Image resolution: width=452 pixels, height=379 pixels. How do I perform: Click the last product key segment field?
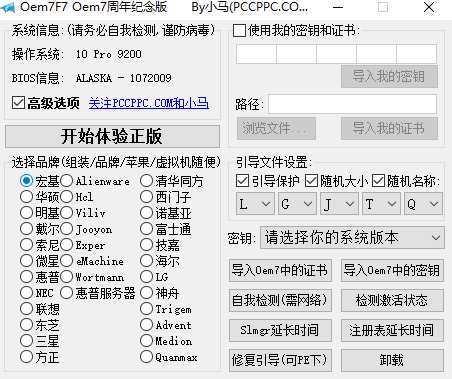click(x=416, y=54)
